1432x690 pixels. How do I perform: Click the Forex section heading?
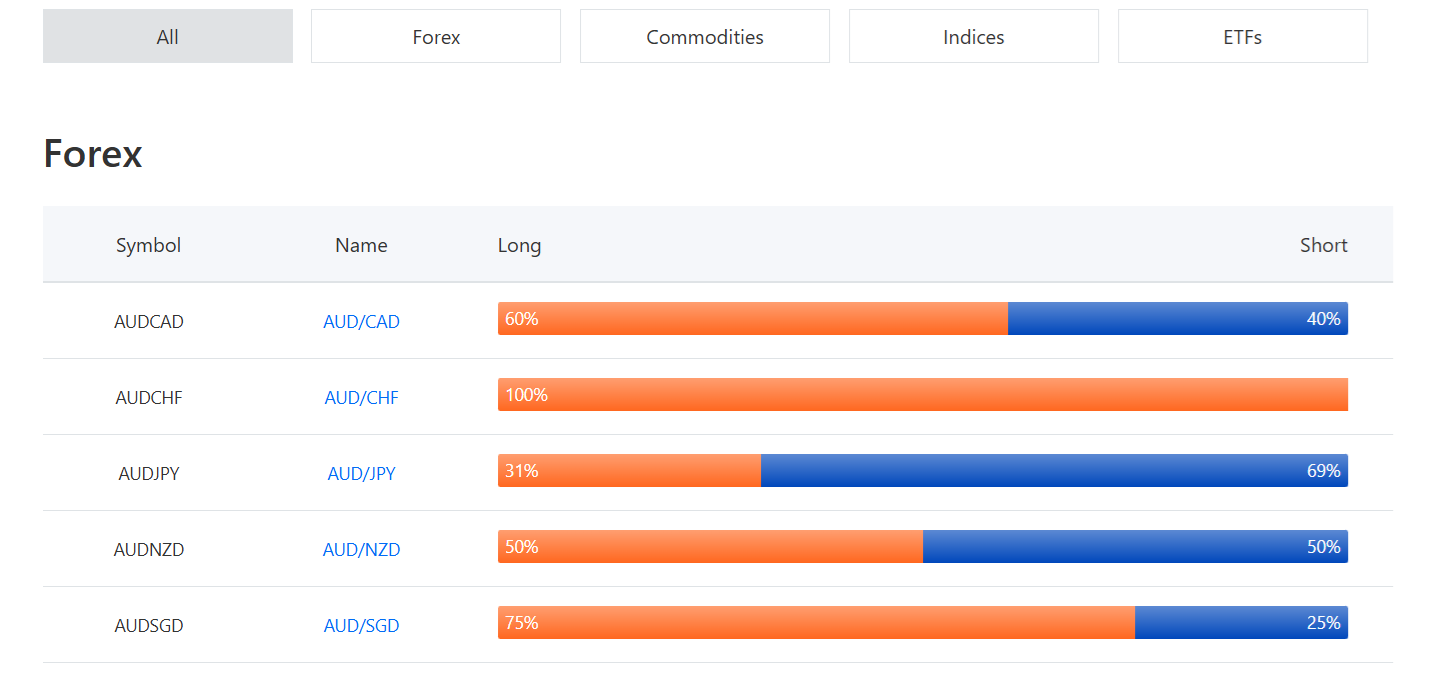click(93, 154)
